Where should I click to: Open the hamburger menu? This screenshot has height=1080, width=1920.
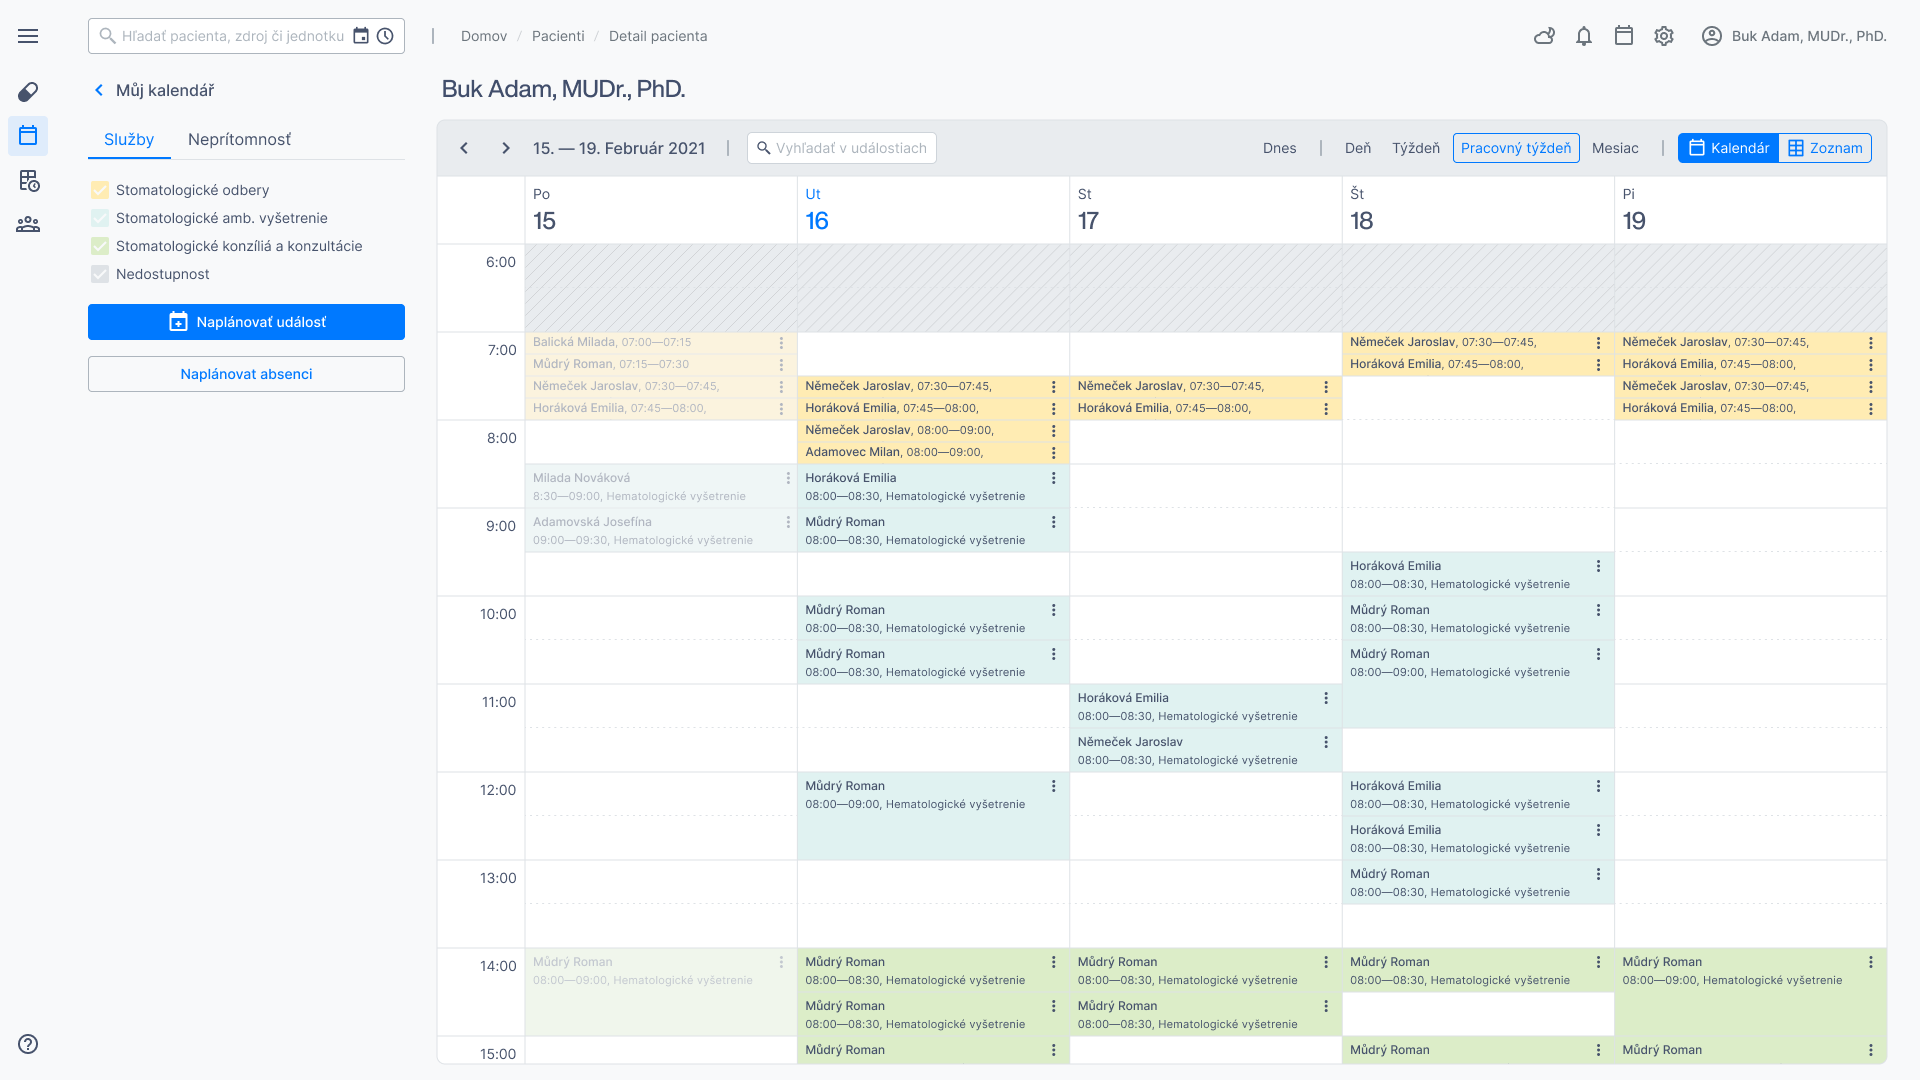(x=28, y=36)
